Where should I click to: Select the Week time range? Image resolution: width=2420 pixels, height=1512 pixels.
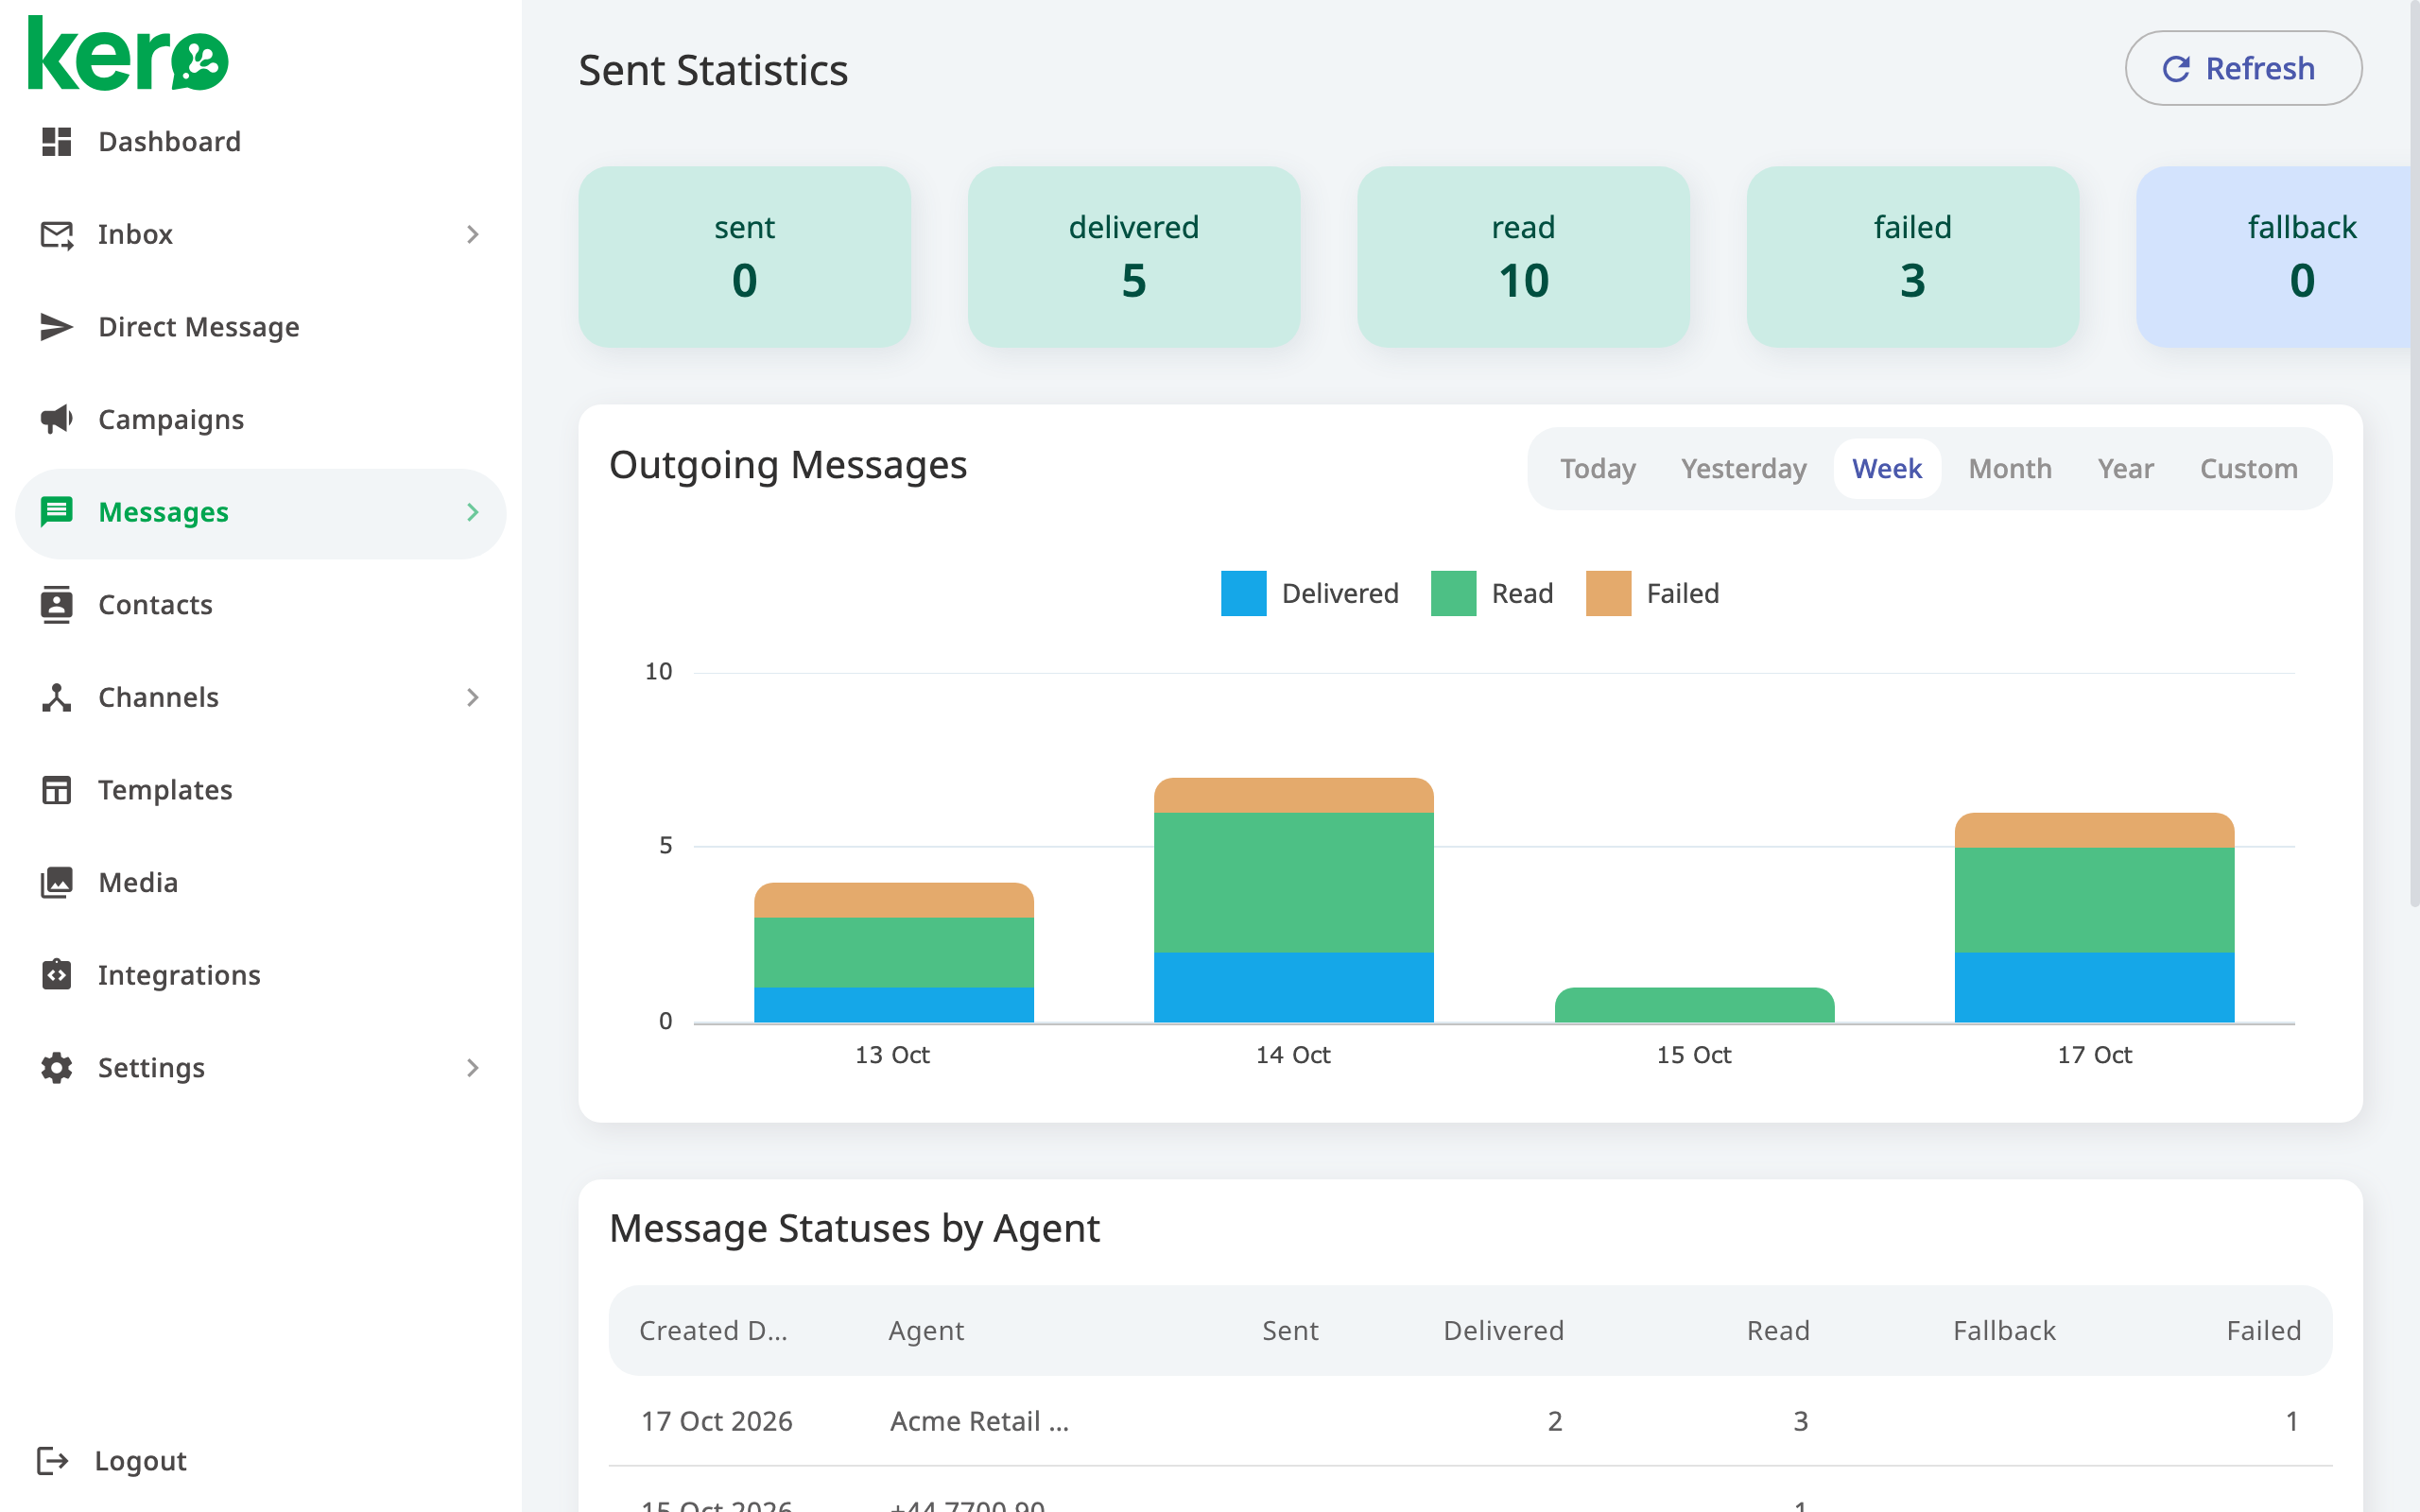[x=1887, y=469]
